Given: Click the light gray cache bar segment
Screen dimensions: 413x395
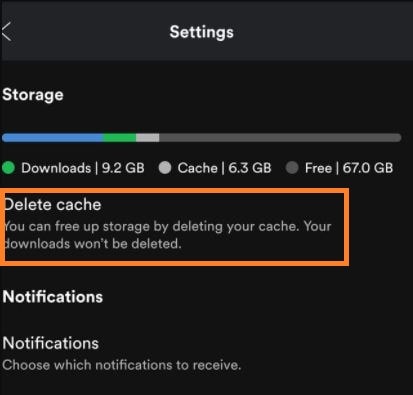Looking at the screenshot, I should point(147,137).
